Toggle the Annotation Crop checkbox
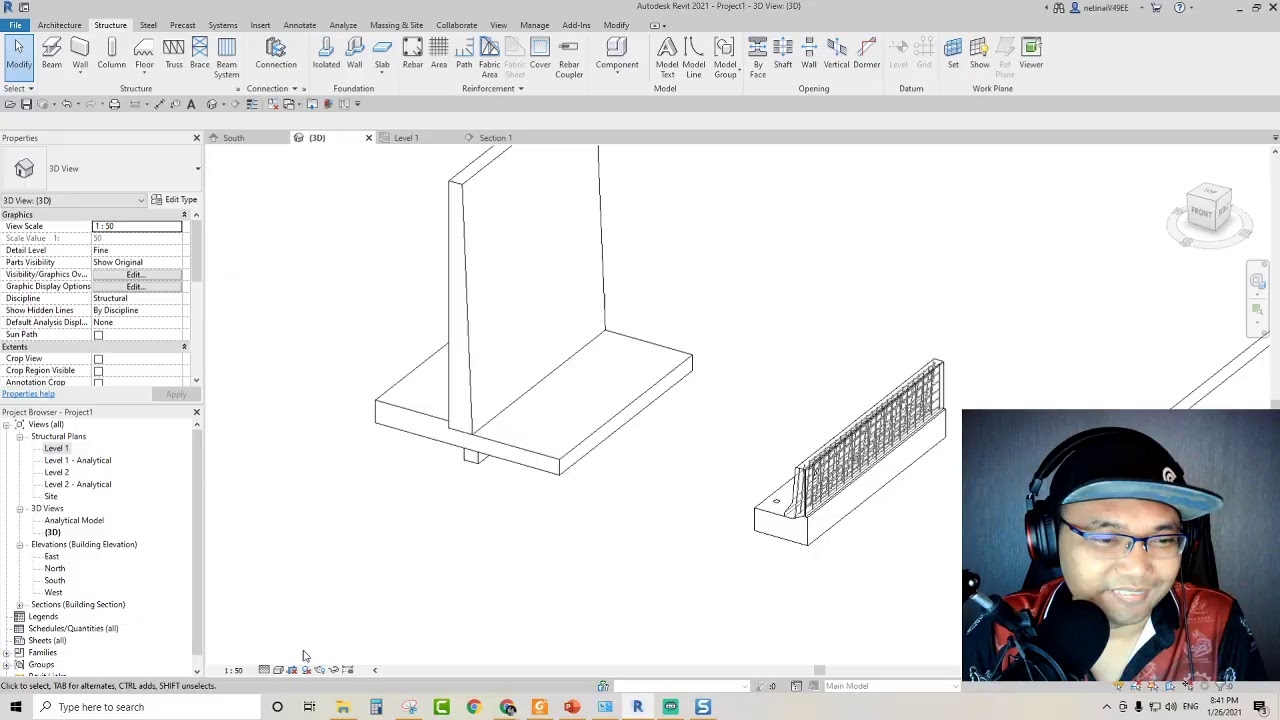The image size is (1280, 720). (98, 383)
